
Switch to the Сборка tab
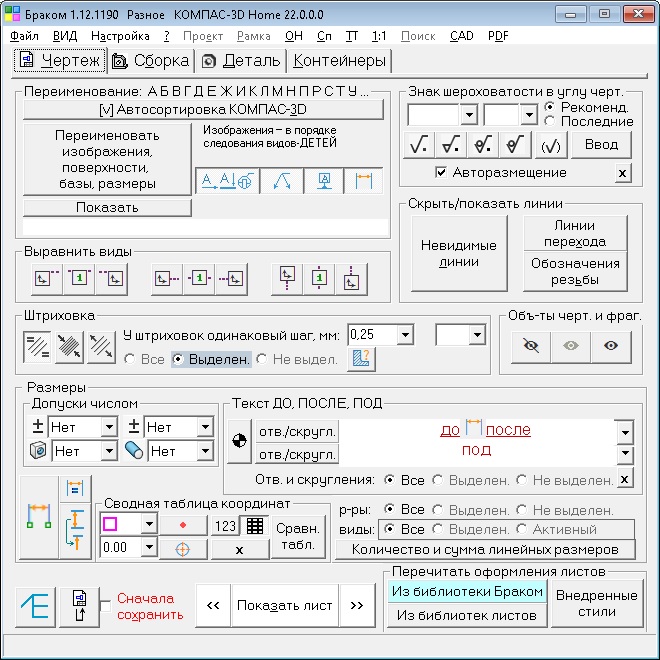151,61
